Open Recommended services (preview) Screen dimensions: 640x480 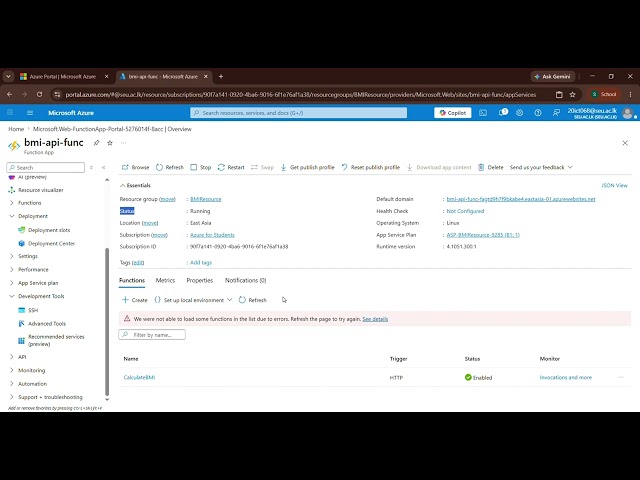coord(51,340)
